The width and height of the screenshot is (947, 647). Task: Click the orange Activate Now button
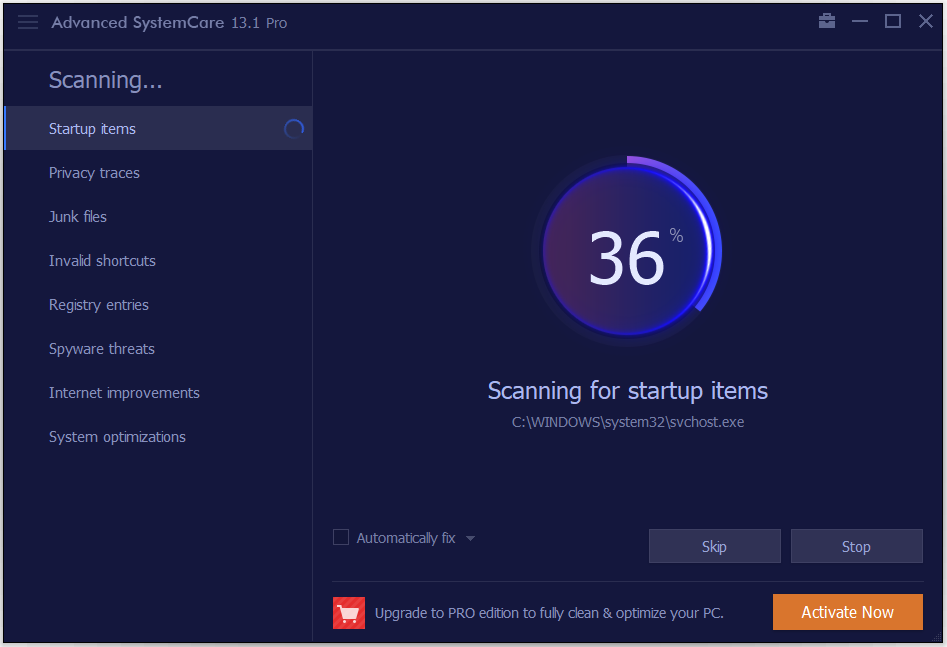tap(847, 612)
